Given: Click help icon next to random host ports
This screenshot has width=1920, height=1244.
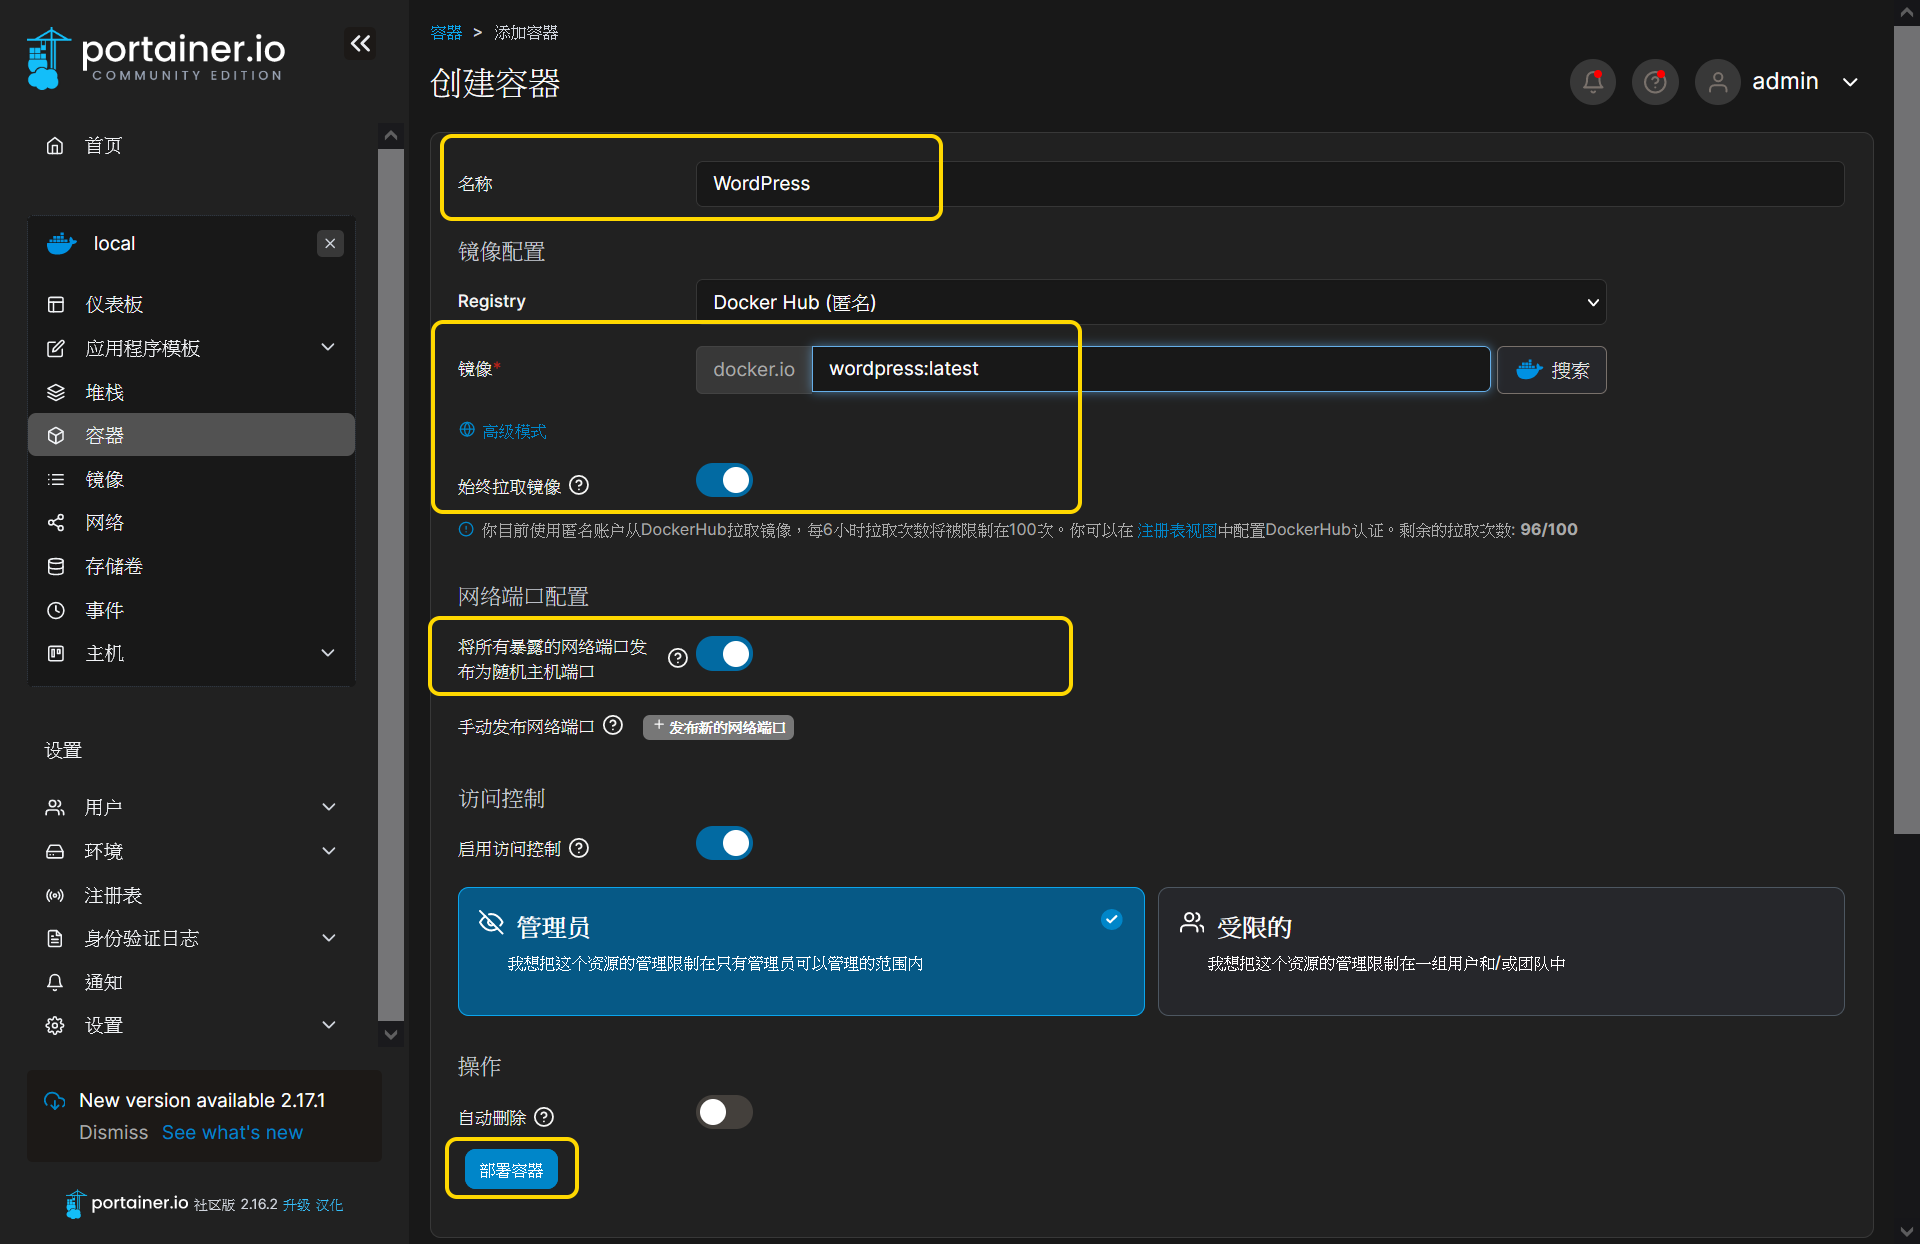Looking at the screenshot, I should 678,658.
